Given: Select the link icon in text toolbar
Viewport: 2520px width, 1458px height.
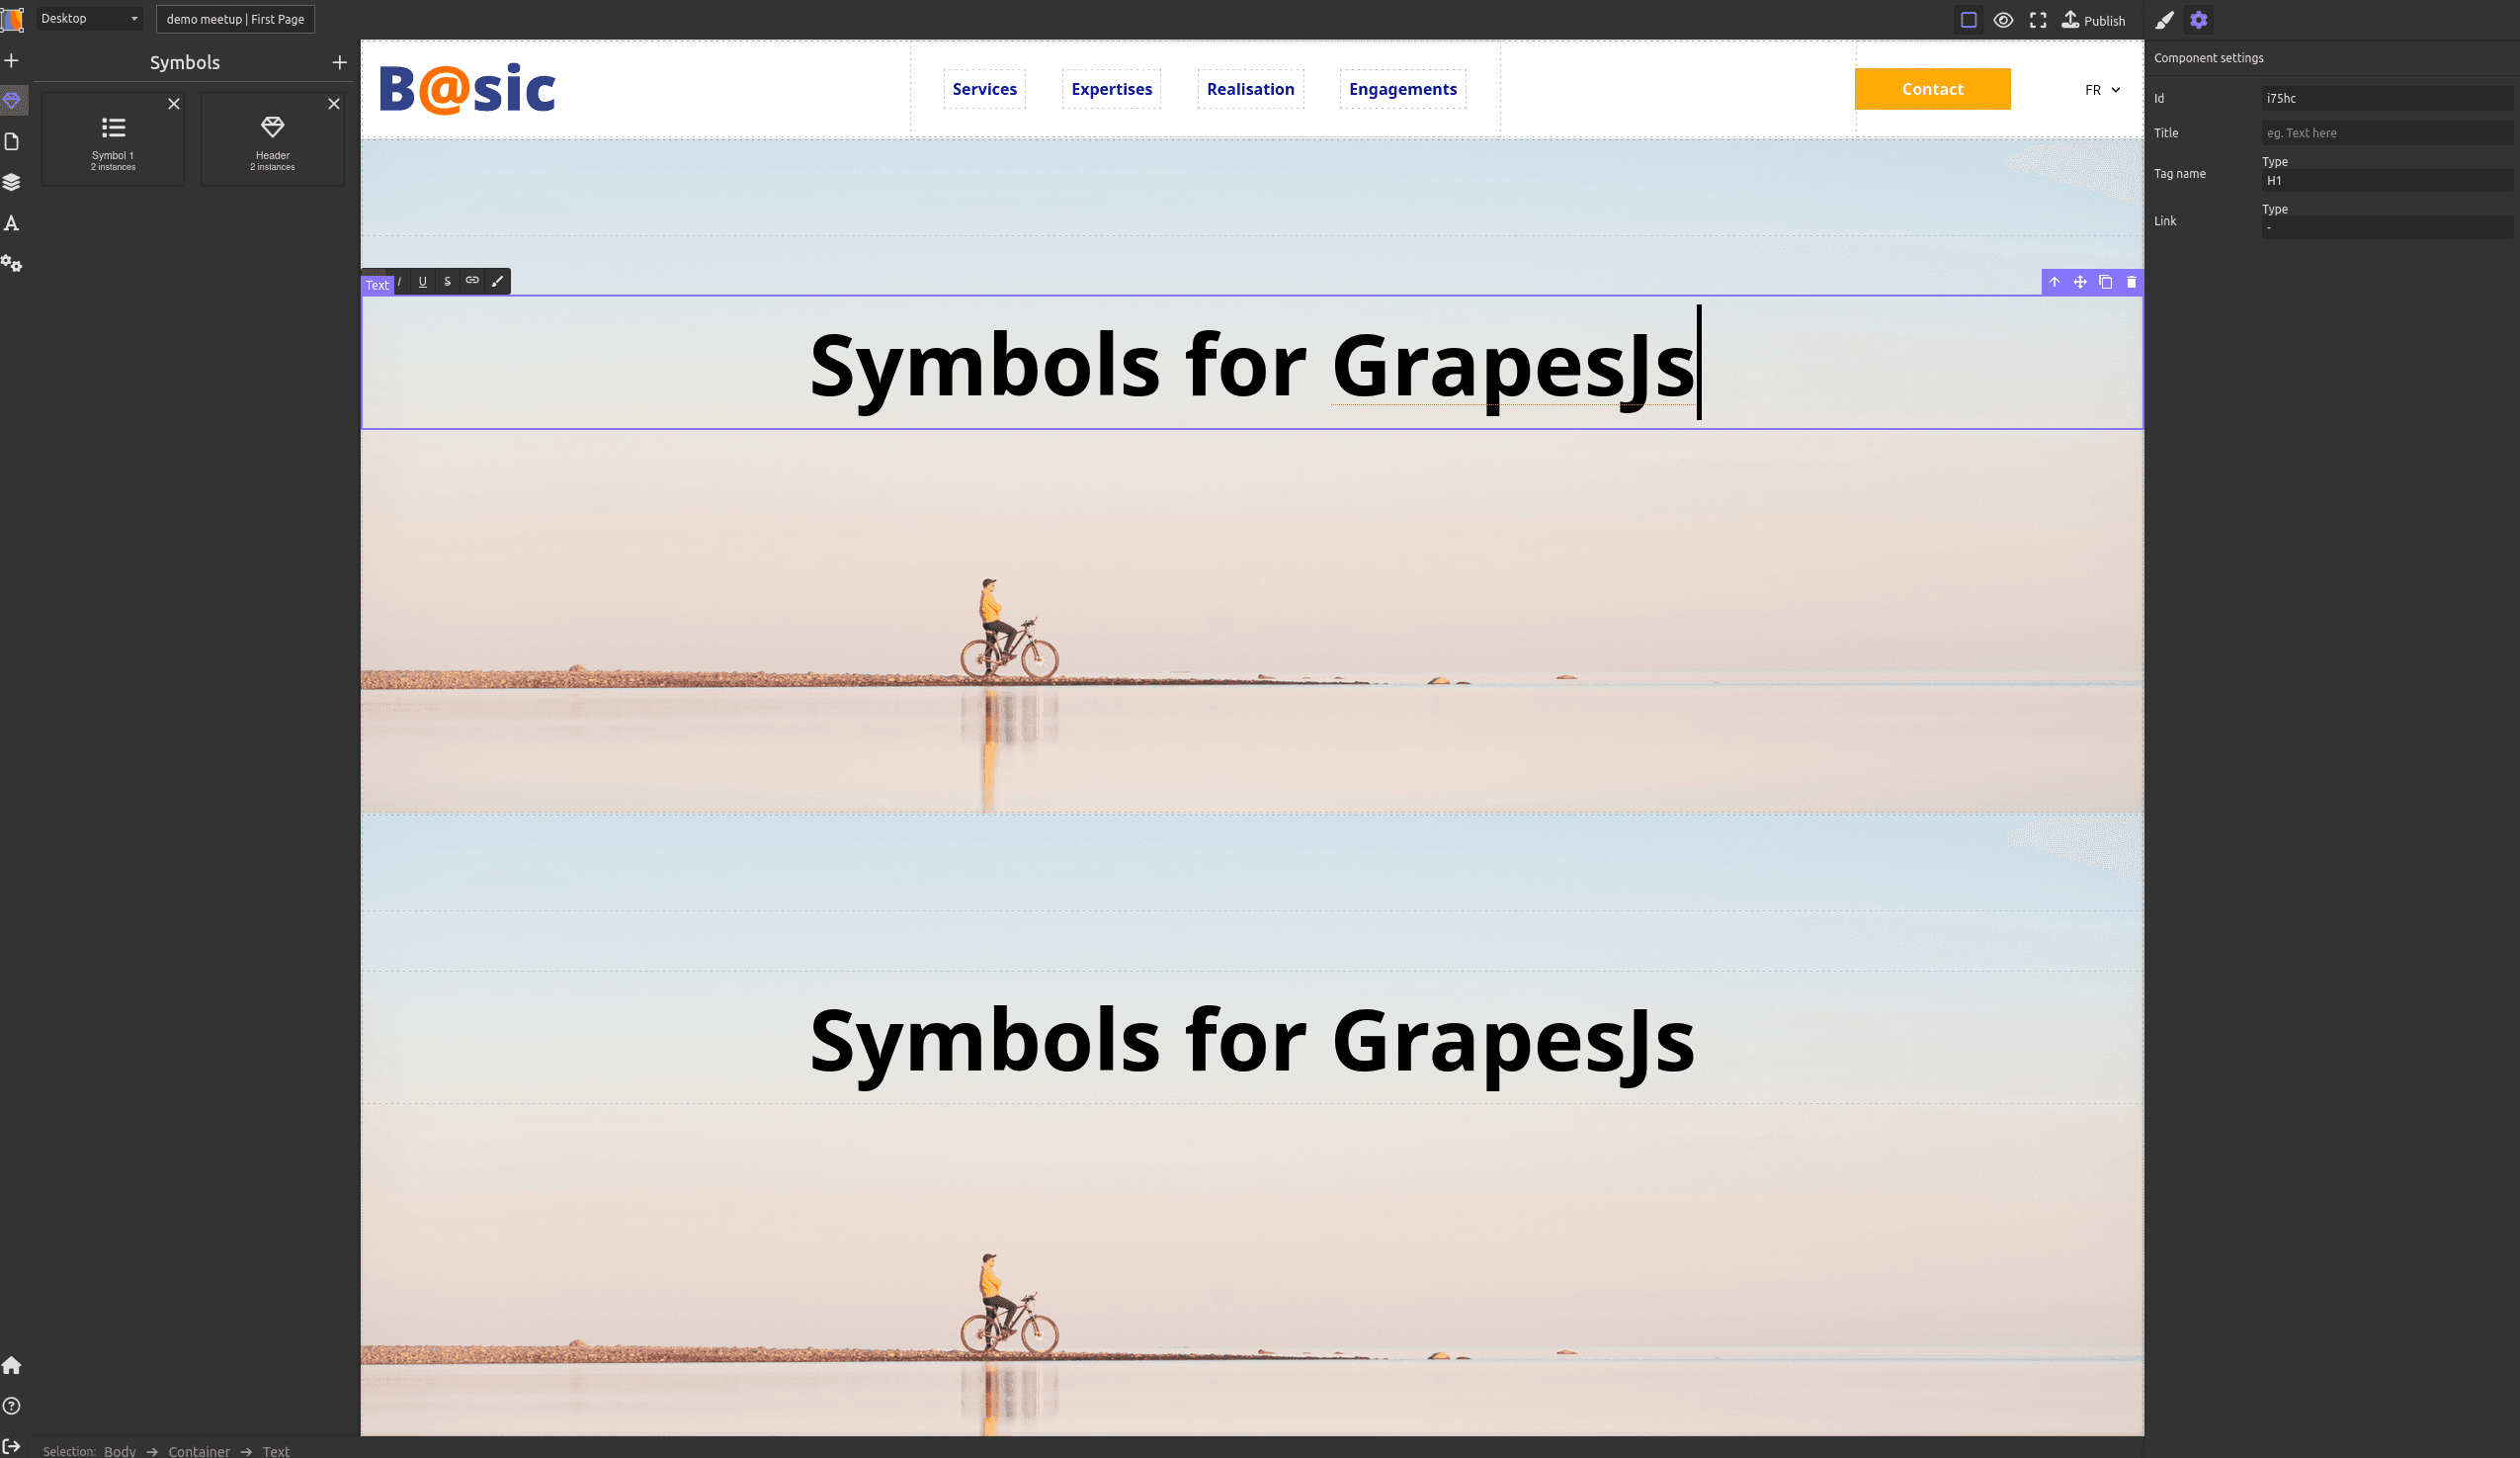Looking at the screenshot, I should 471,281.
